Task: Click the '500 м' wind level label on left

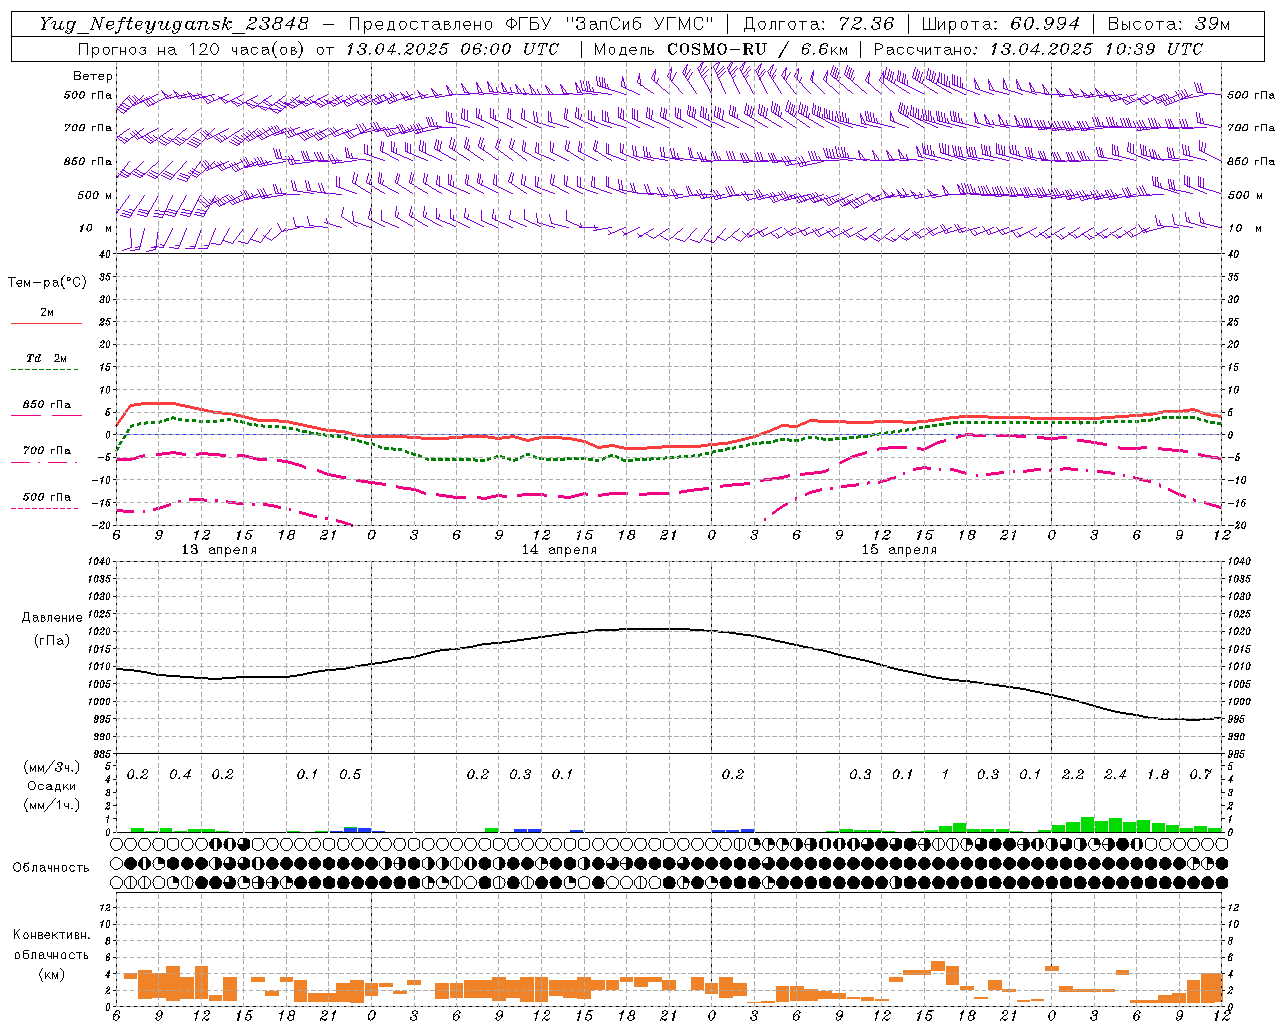Action: [x=95, y=195]
